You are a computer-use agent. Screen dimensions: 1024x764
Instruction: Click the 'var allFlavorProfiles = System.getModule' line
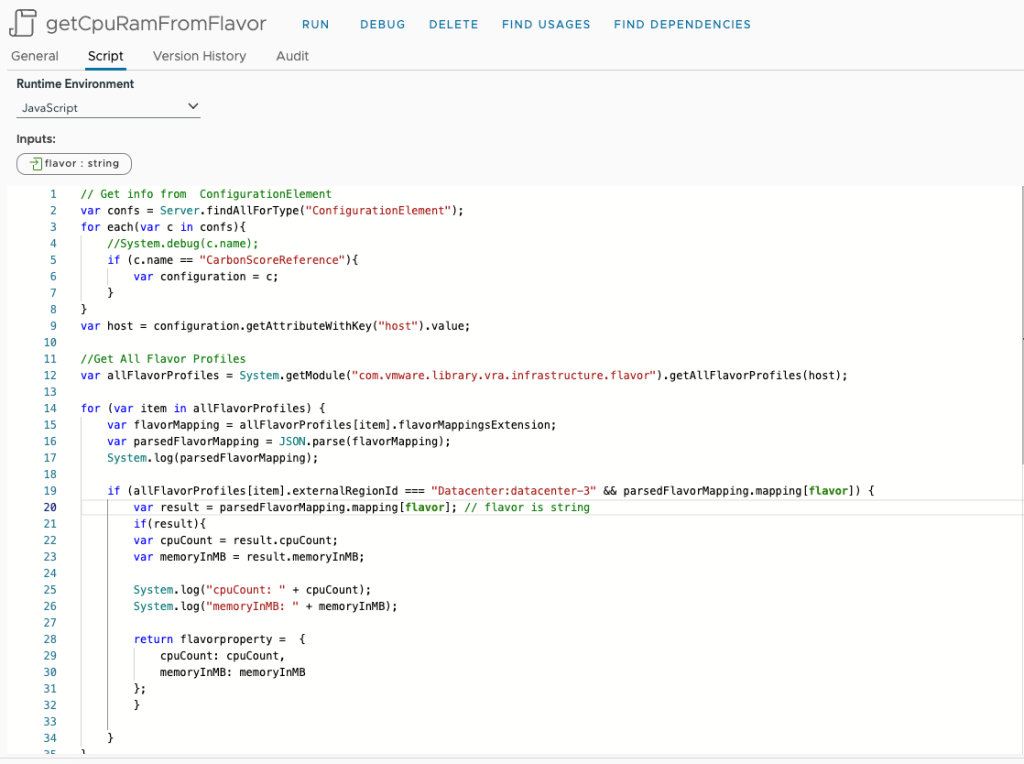click(x=464, y=375)
